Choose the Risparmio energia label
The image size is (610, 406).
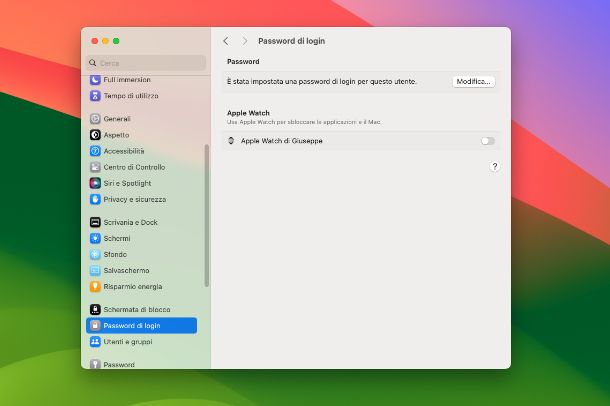click(133, 286)
